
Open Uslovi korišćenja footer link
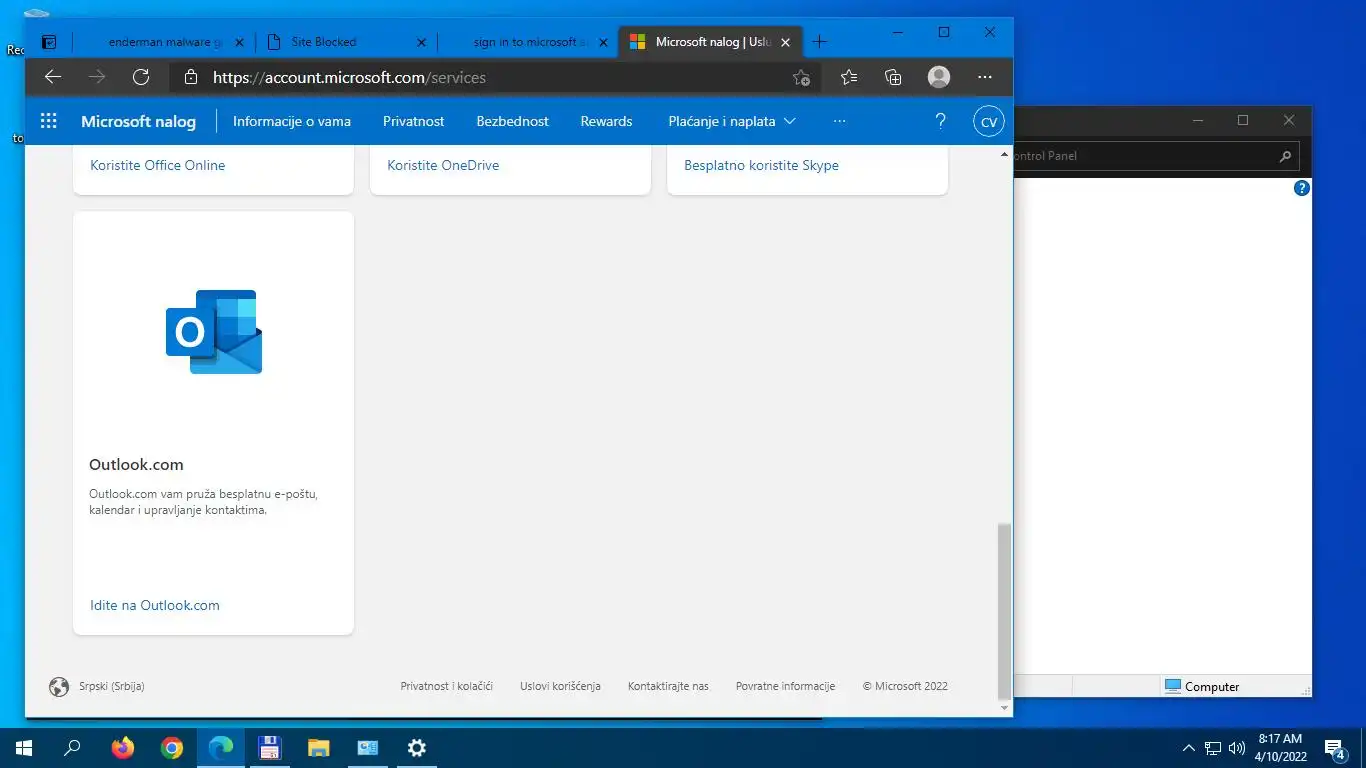click(560, 686)
